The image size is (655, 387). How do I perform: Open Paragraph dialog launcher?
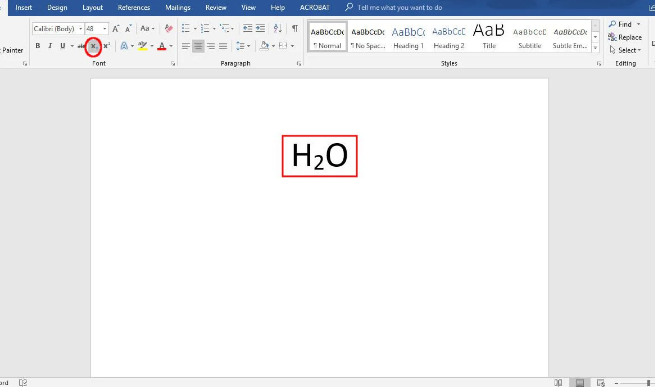pos(299,64)
